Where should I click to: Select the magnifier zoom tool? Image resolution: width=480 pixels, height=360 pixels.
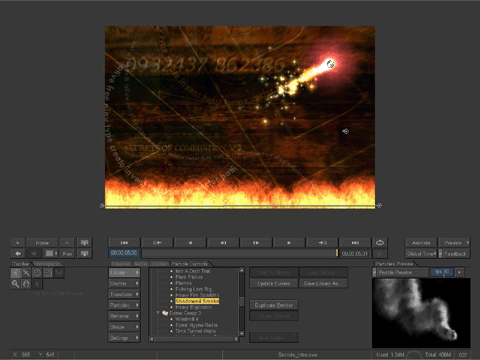point(15,284)
